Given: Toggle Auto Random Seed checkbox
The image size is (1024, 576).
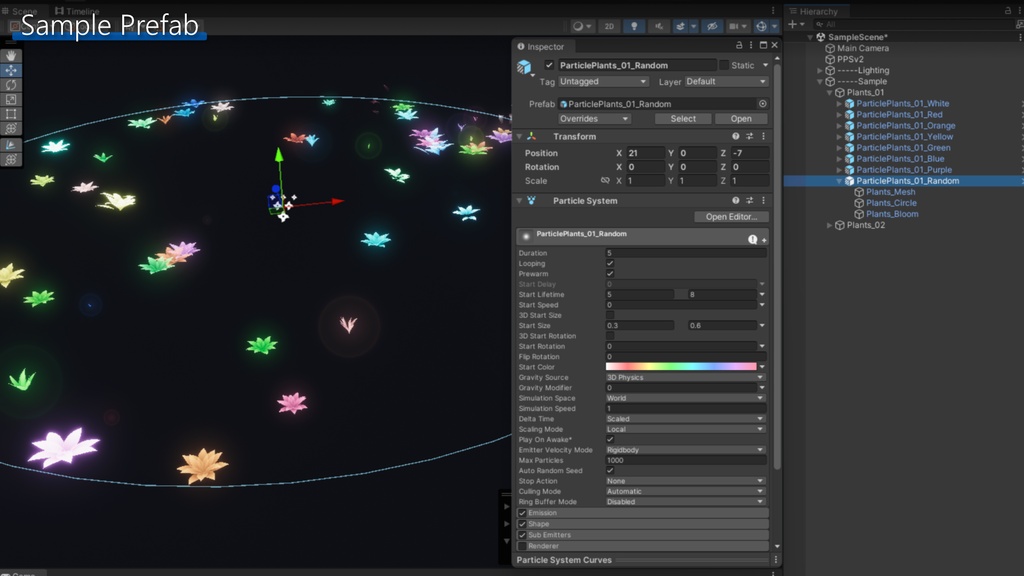Looking at the screenshot, I should [x=610, y=471].
